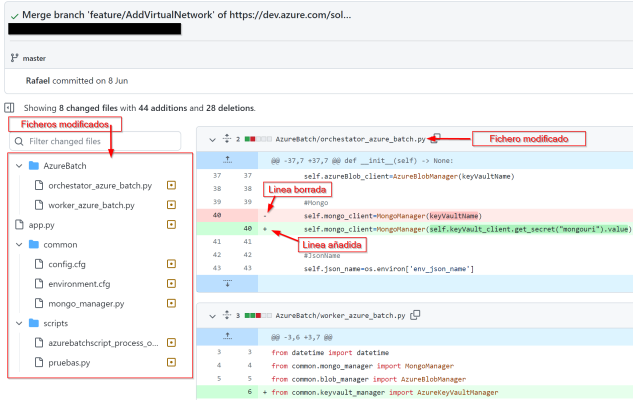Click the diffstat bar of worker file
This screenshot has width=633, height=400.
[x=258, y=315]
